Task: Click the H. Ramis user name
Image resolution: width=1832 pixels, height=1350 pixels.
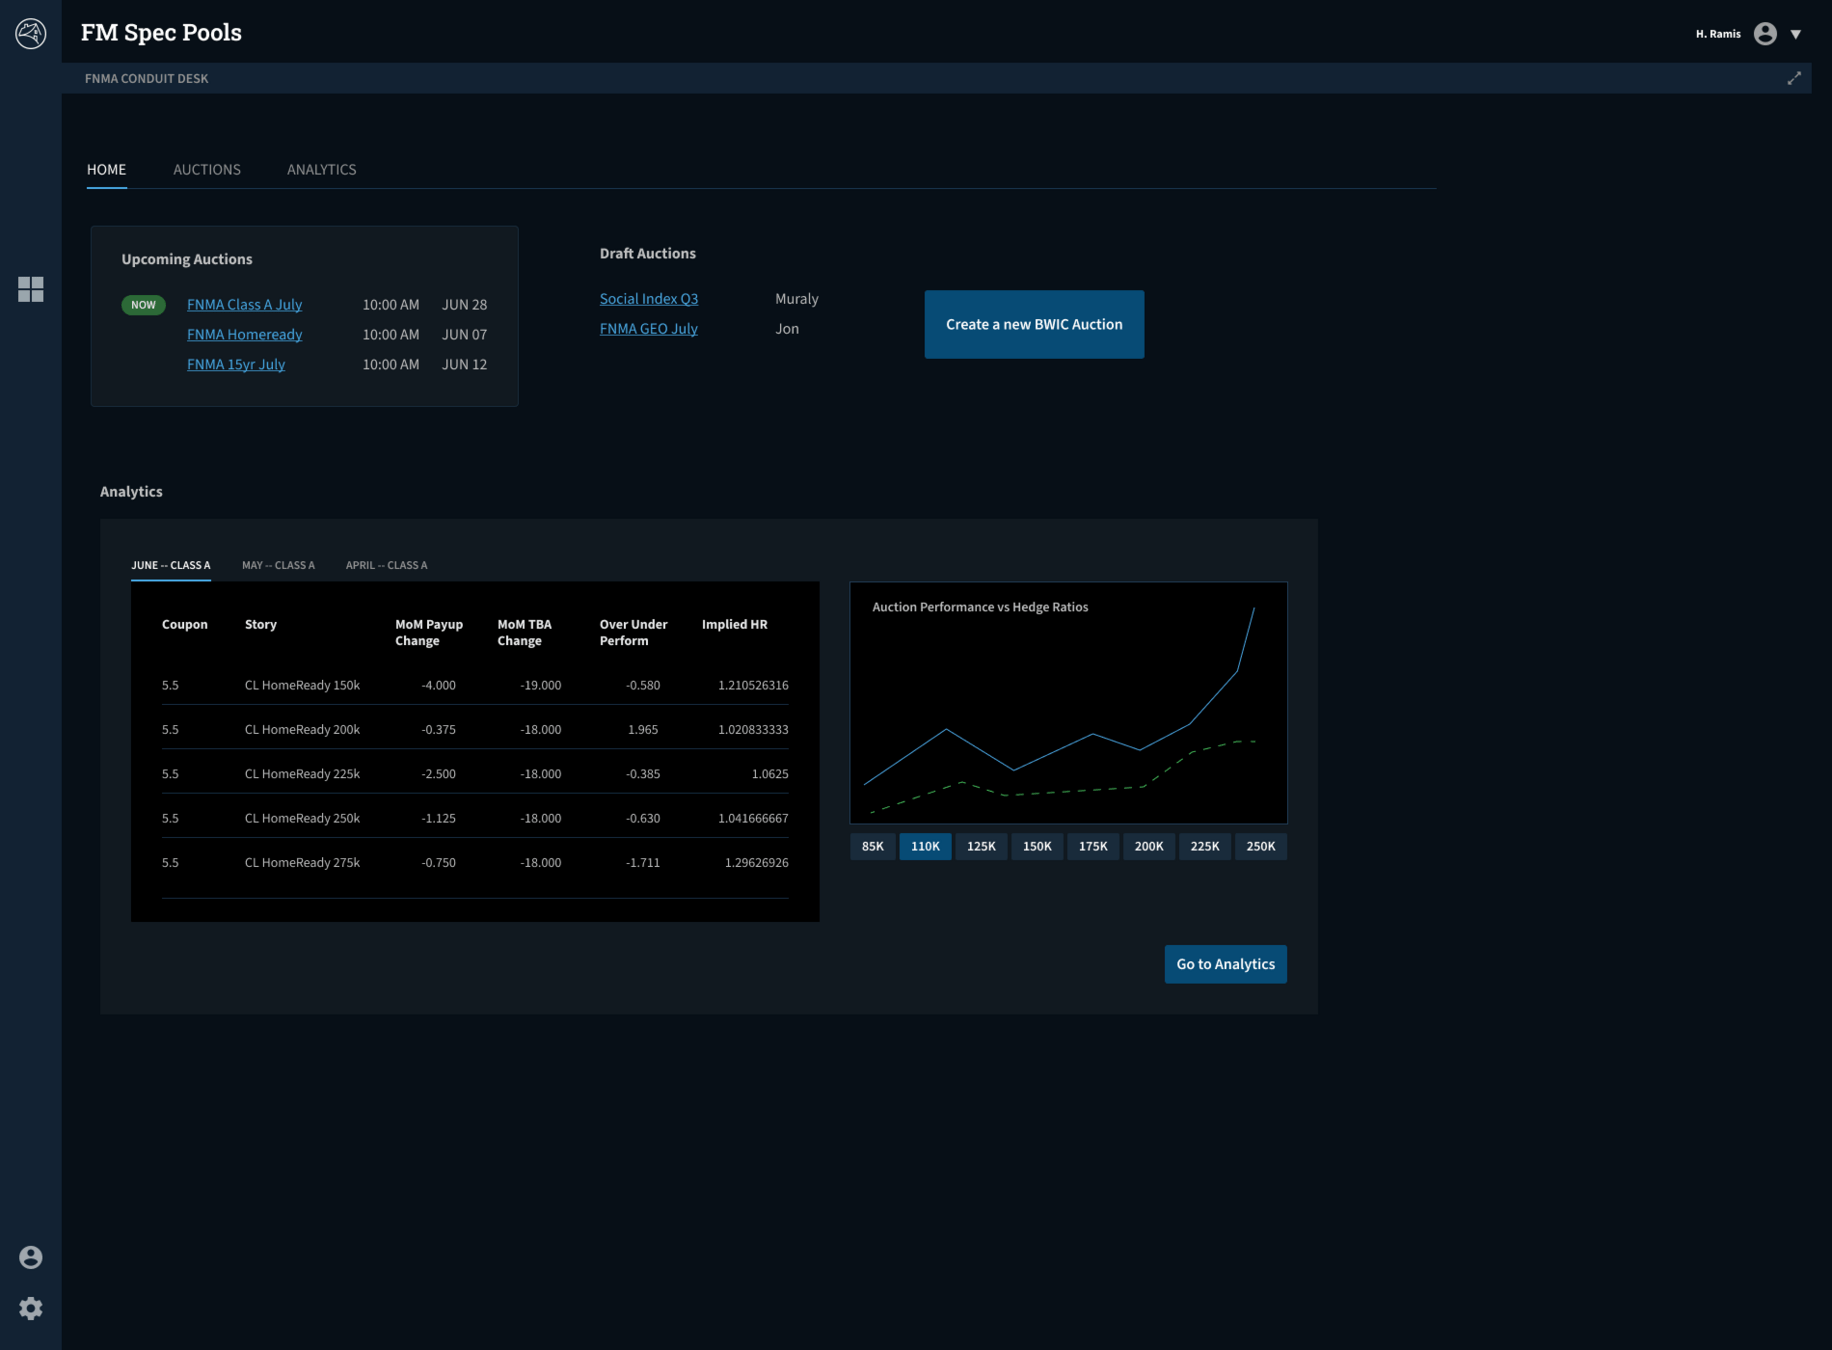Action: tap(1718, 34)
